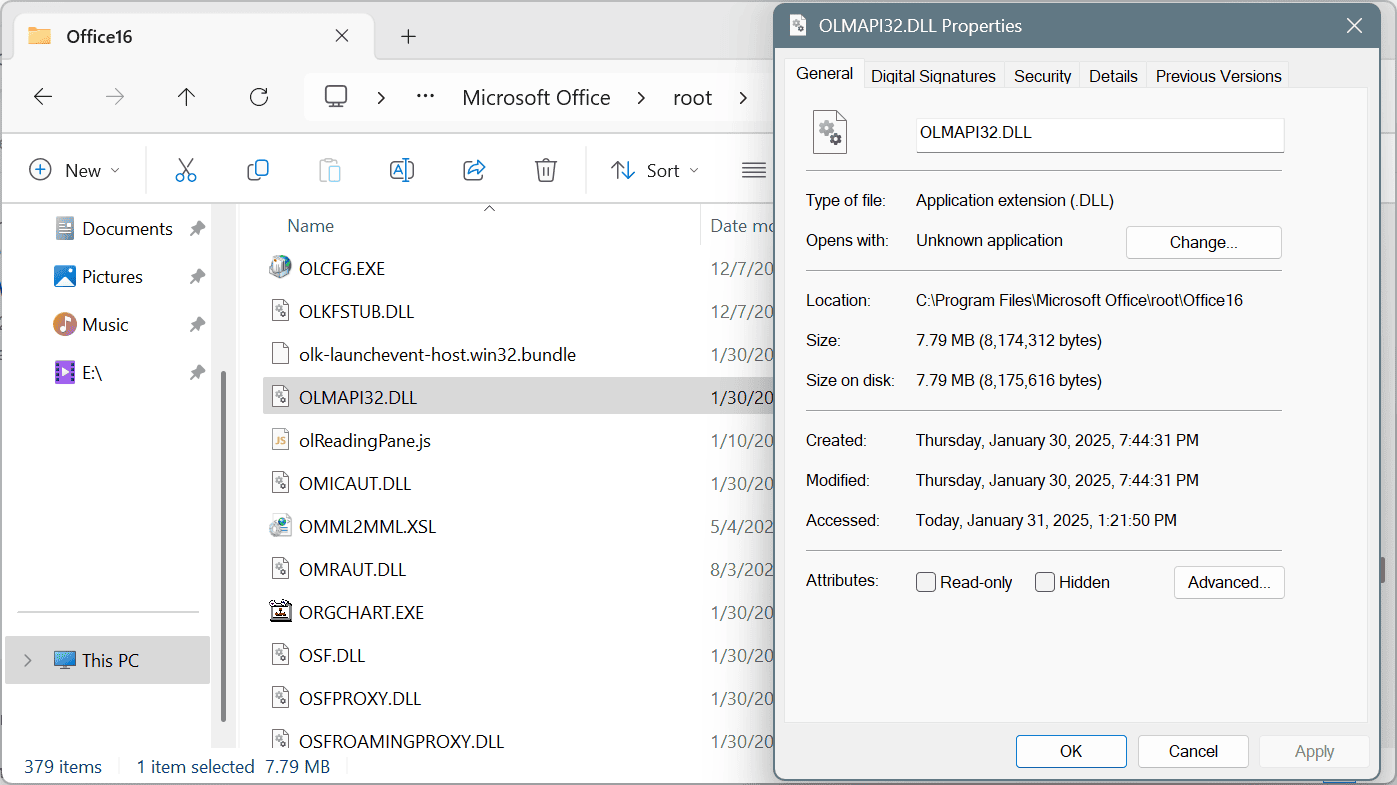Image resolution: width=1397 pixels, height=785 pixels.
Task: Expand the This PC tree node
Action: pyautogui.click(x=27, y=660)
